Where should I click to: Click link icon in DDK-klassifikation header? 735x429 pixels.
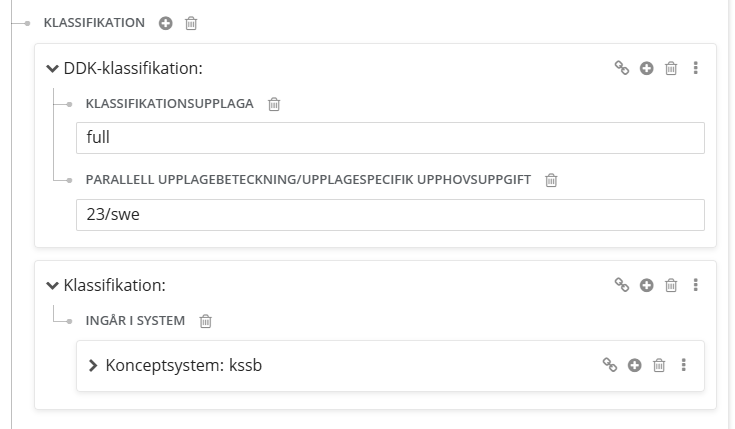coord(622,68)
